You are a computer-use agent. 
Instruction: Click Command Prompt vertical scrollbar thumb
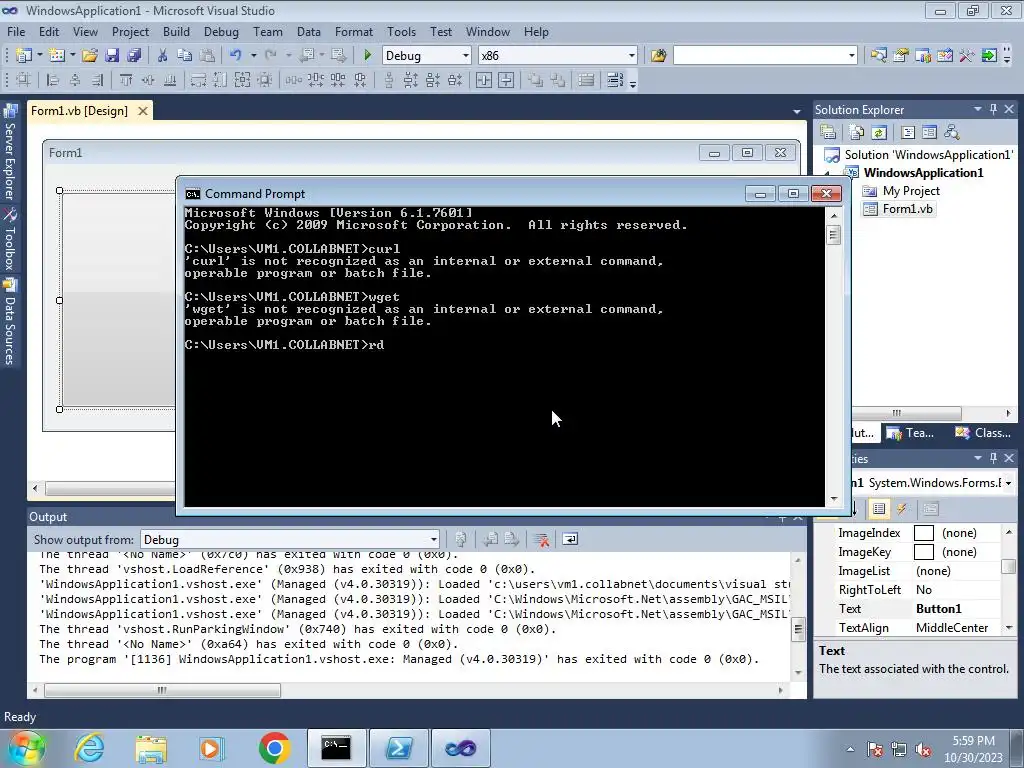tap(833, 234)
